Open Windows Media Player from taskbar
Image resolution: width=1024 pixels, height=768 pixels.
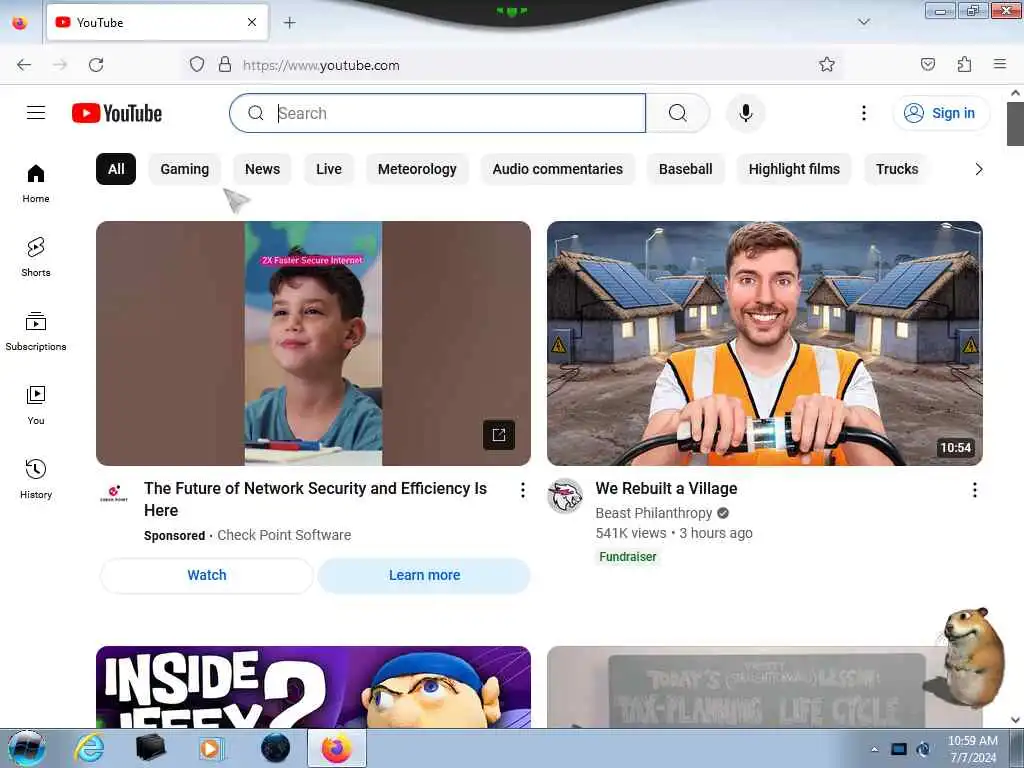(x=210, y=748)
